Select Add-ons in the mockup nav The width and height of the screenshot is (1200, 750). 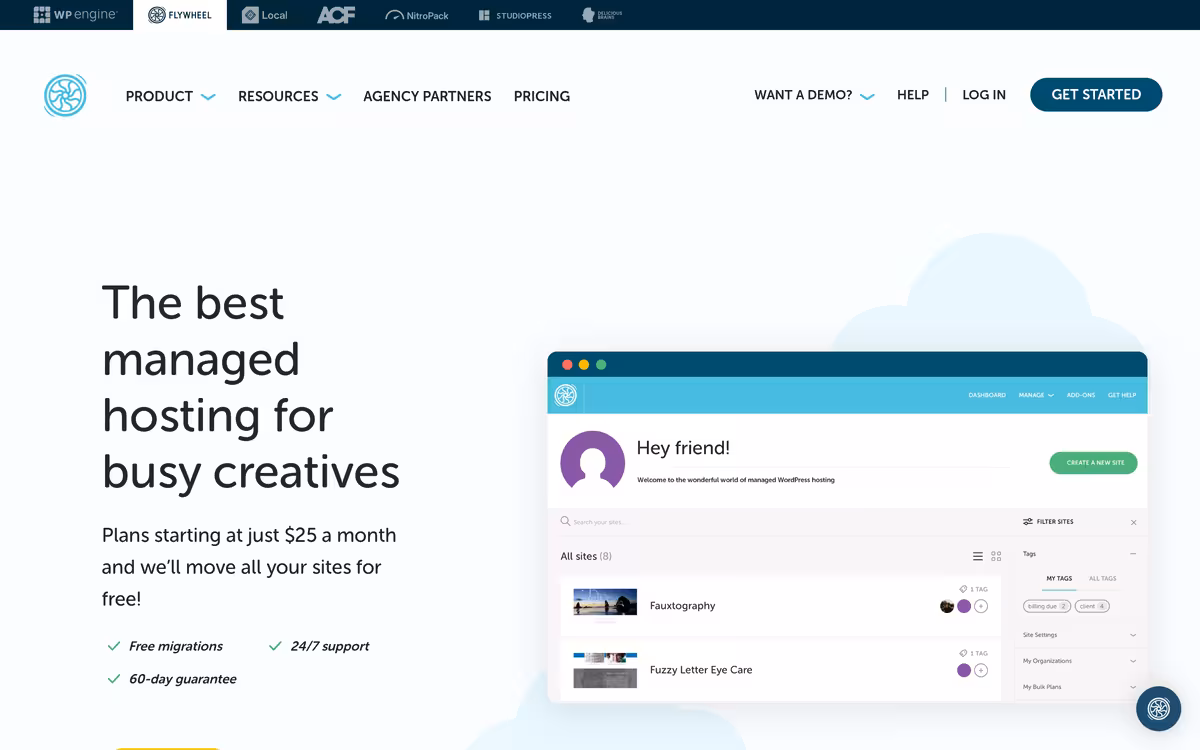click(x=1081, y=395)
